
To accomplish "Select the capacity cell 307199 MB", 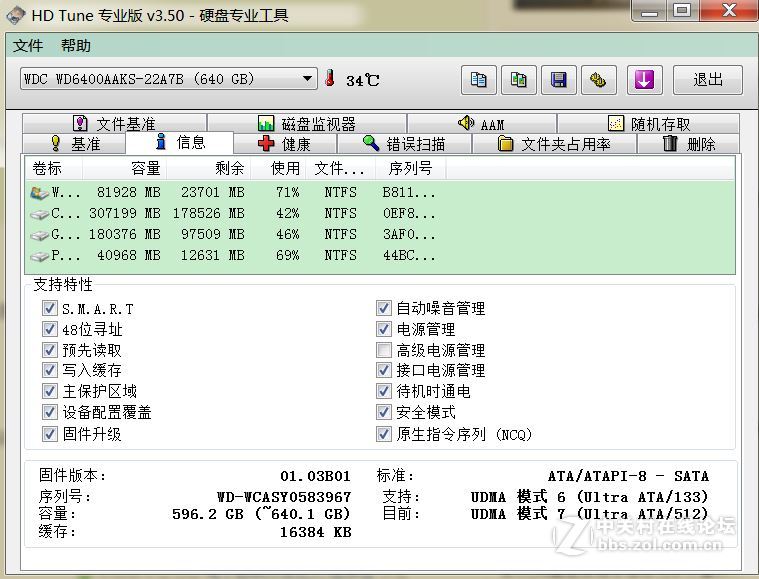I will click(124, 213).
